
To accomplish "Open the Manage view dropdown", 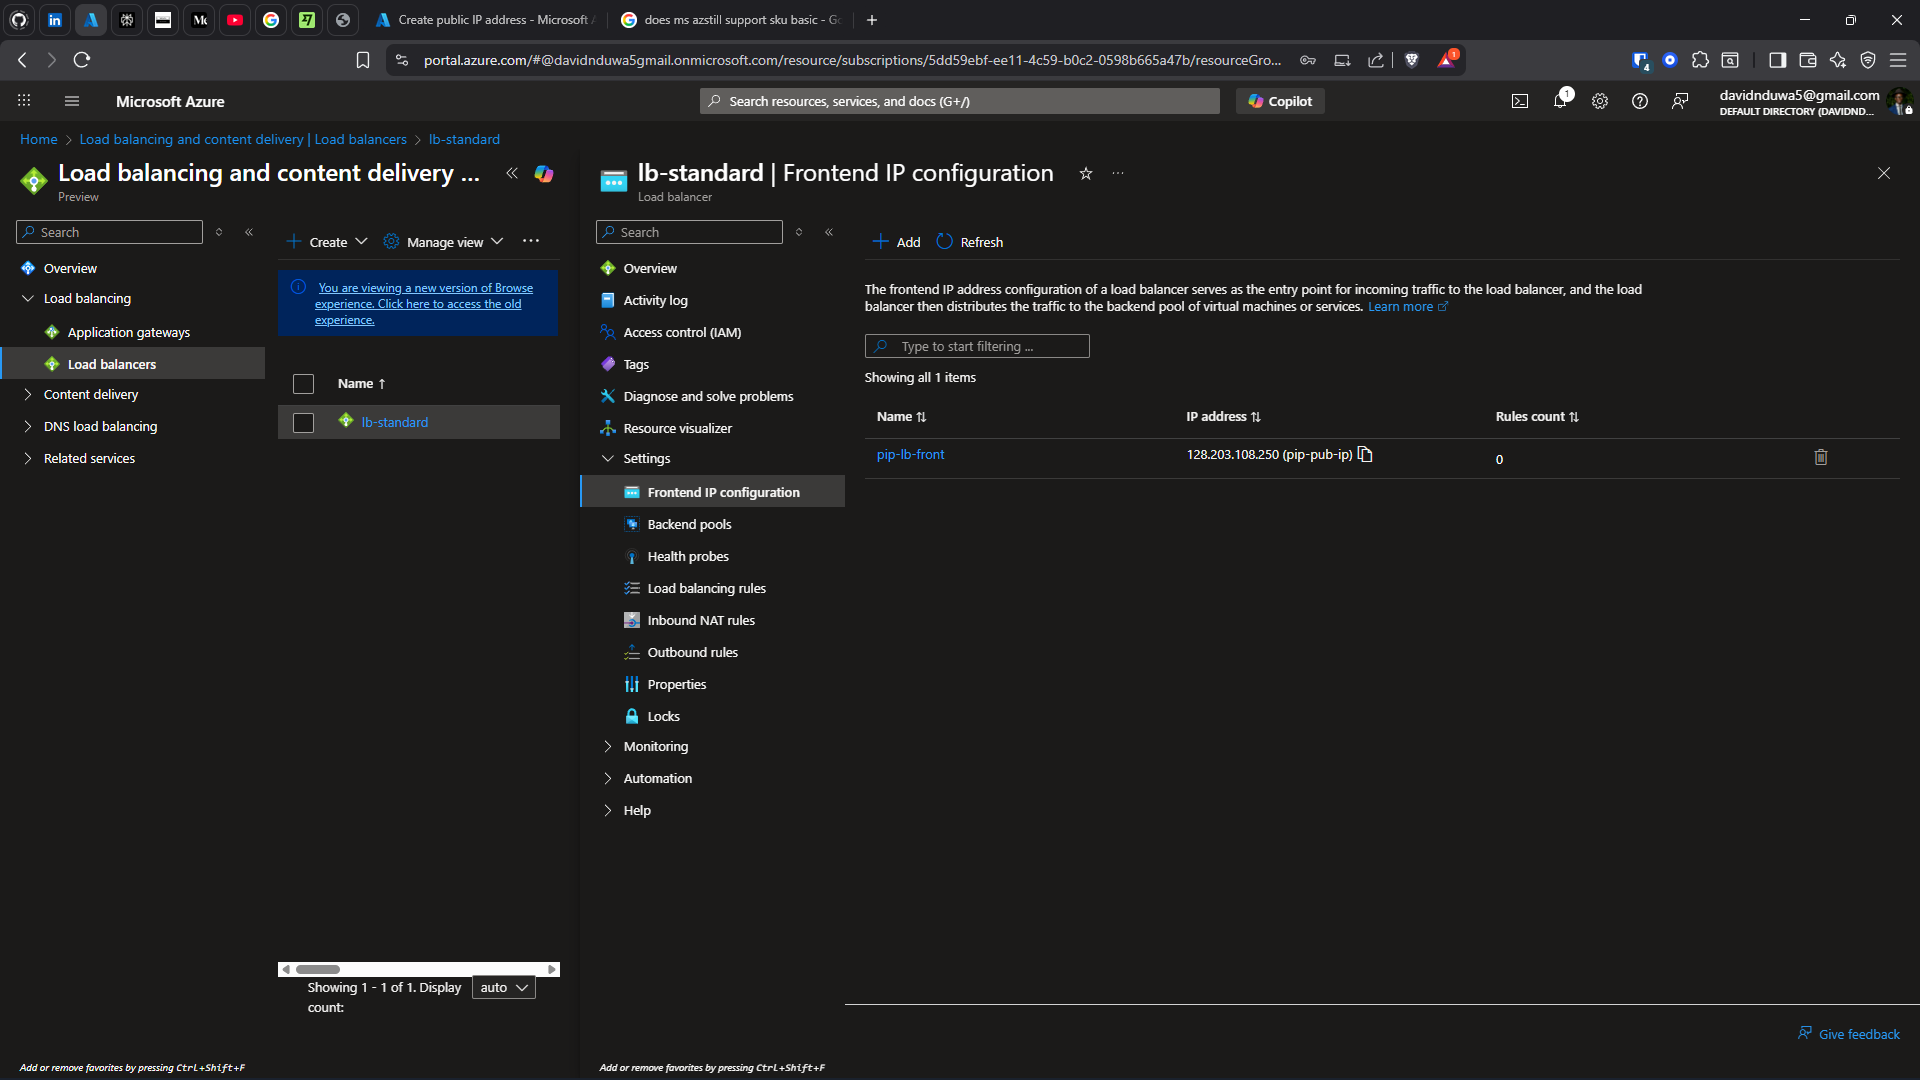I will (x=444, y=242).
